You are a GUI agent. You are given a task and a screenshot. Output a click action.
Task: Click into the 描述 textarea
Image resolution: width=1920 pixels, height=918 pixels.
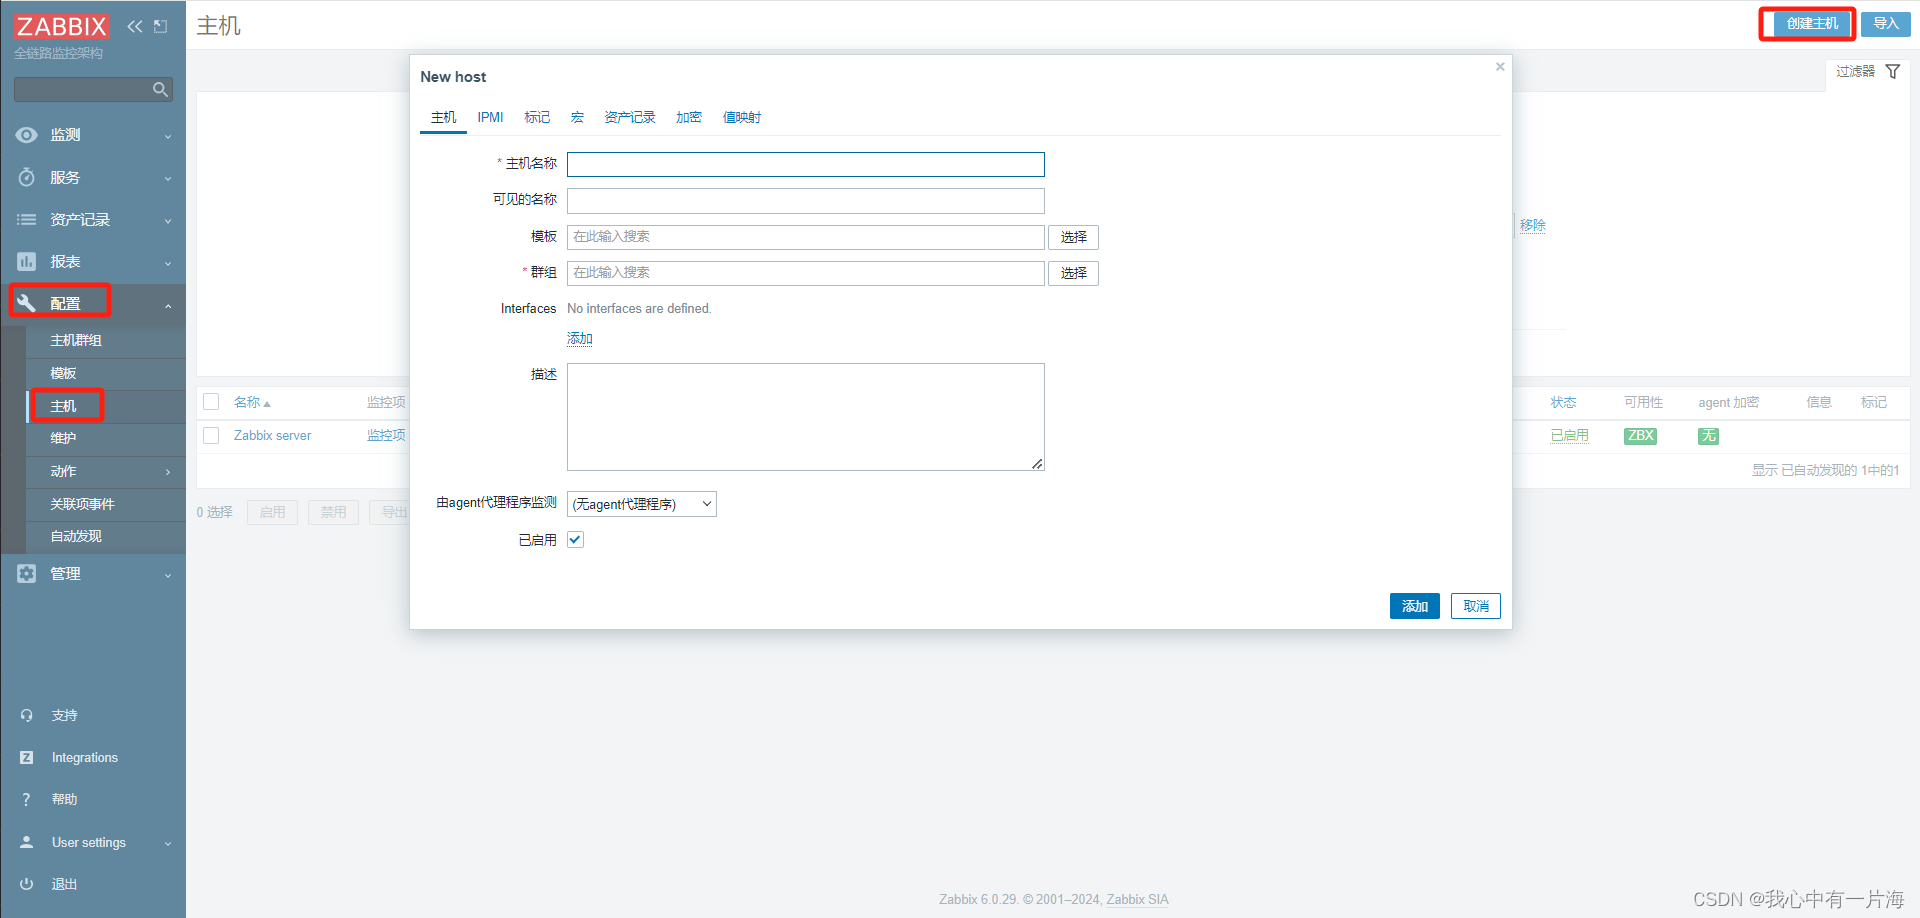coord(806,417)
